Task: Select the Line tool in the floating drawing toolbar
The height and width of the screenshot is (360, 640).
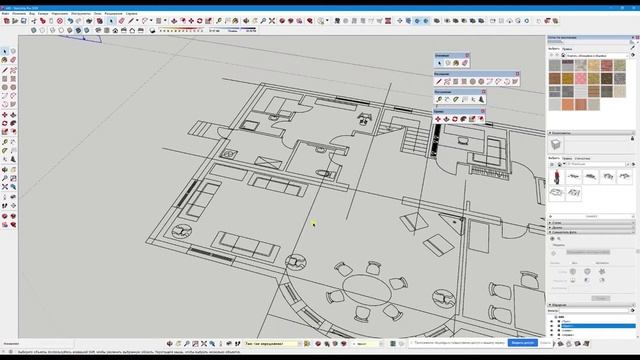Action: point(439,82)
